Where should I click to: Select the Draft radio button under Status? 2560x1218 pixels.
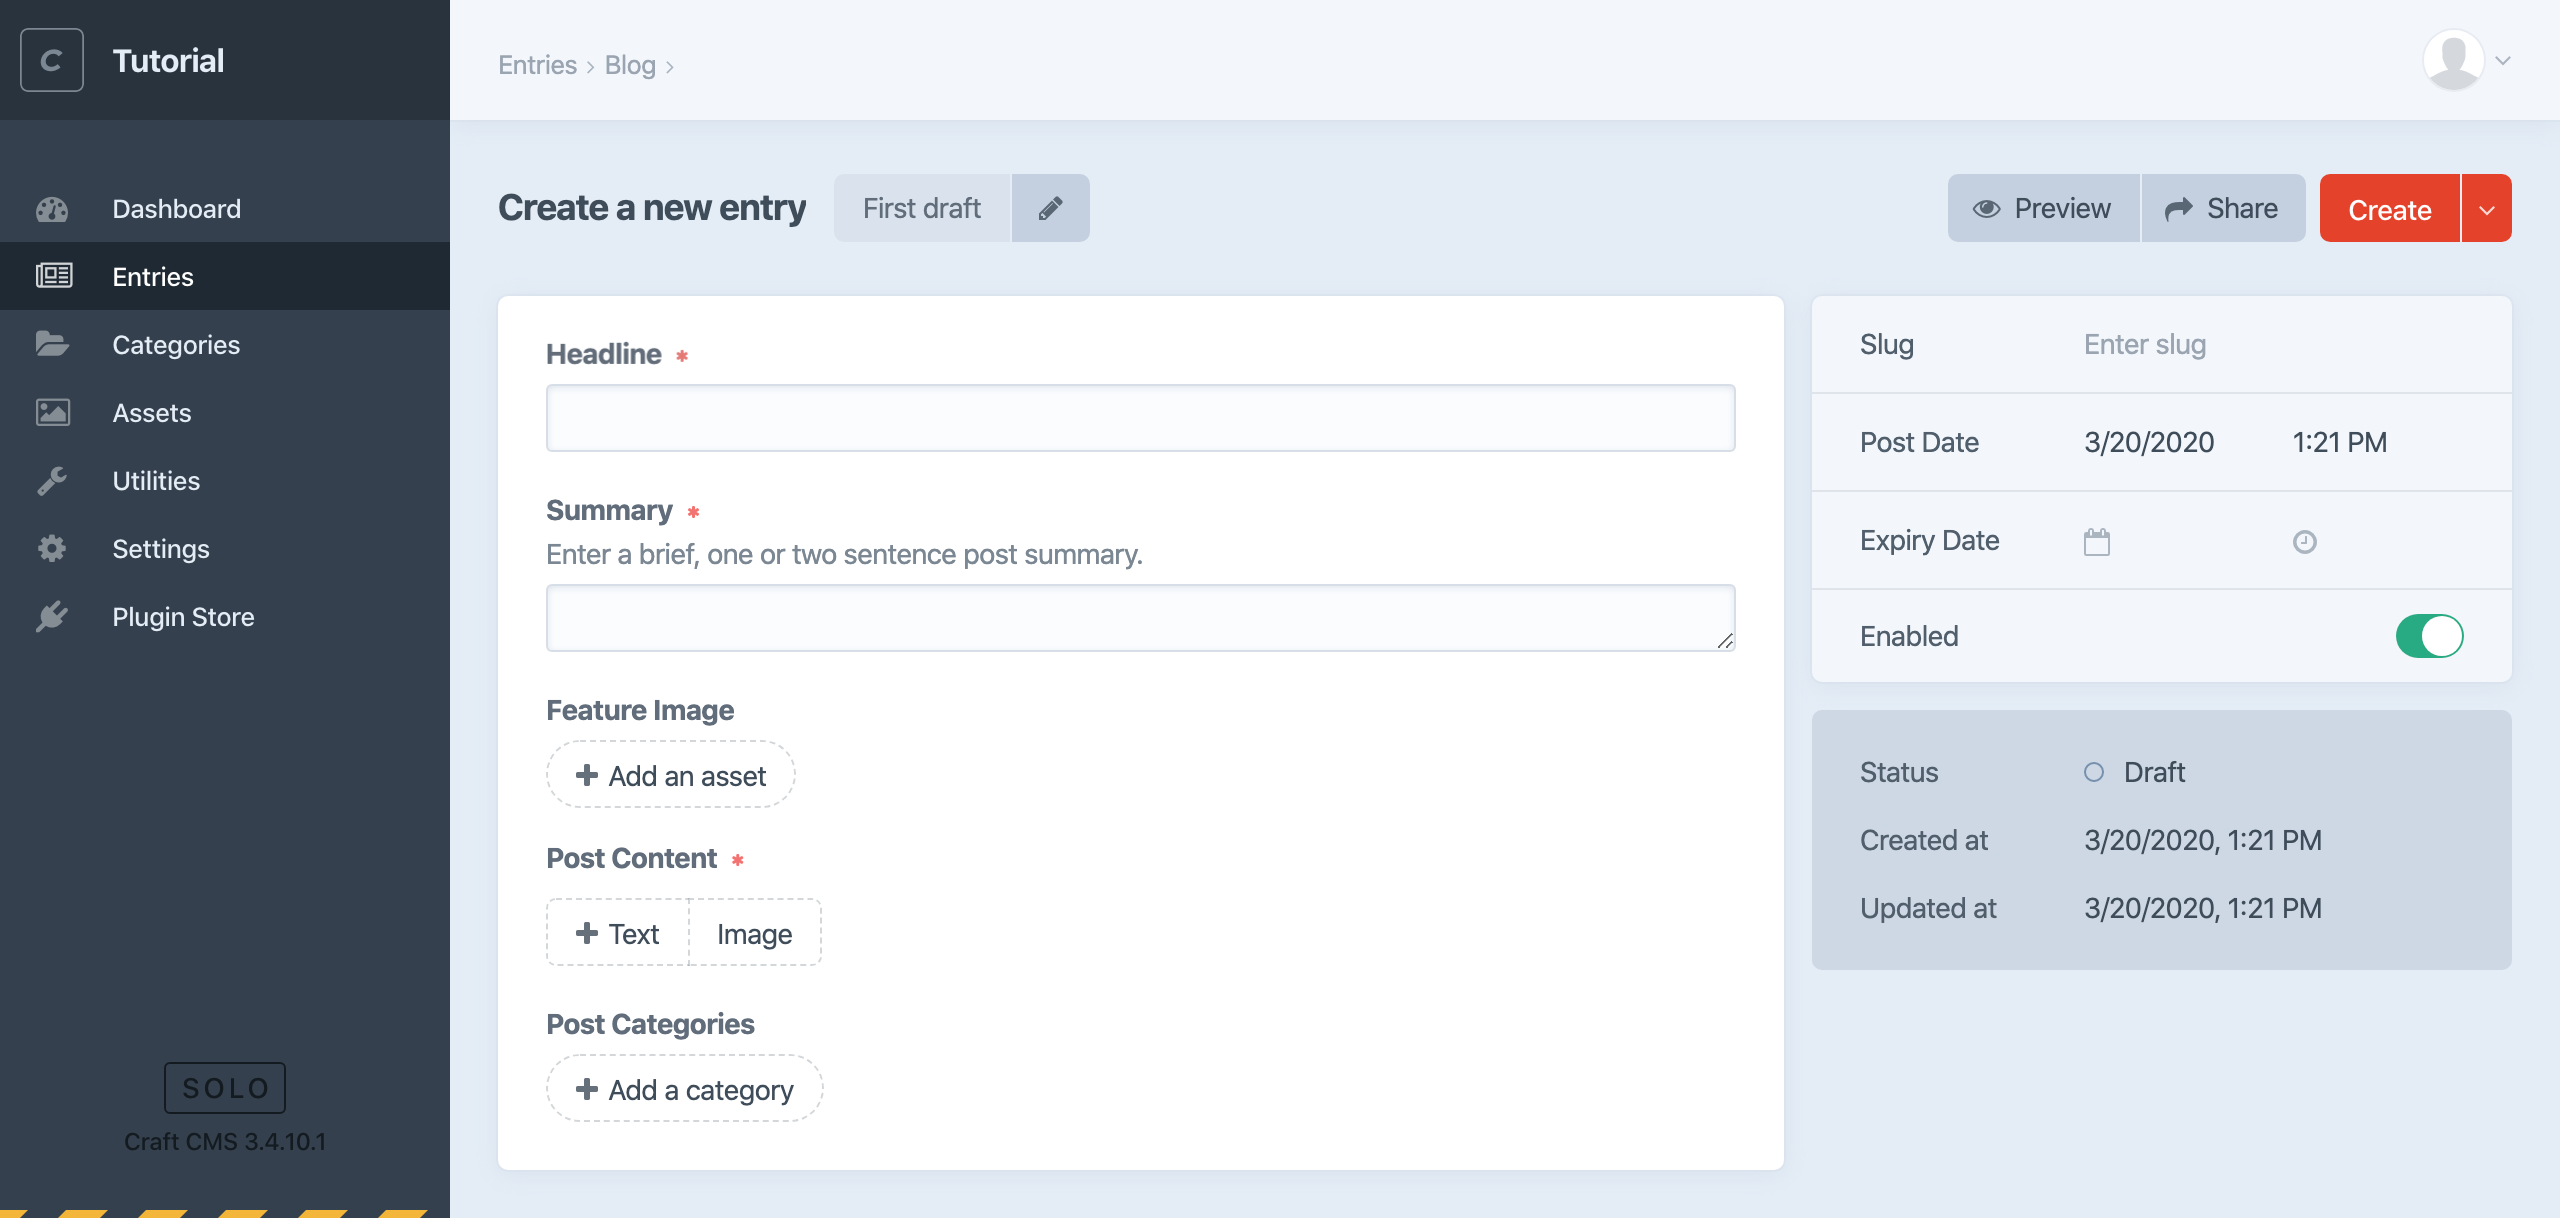2095,772
